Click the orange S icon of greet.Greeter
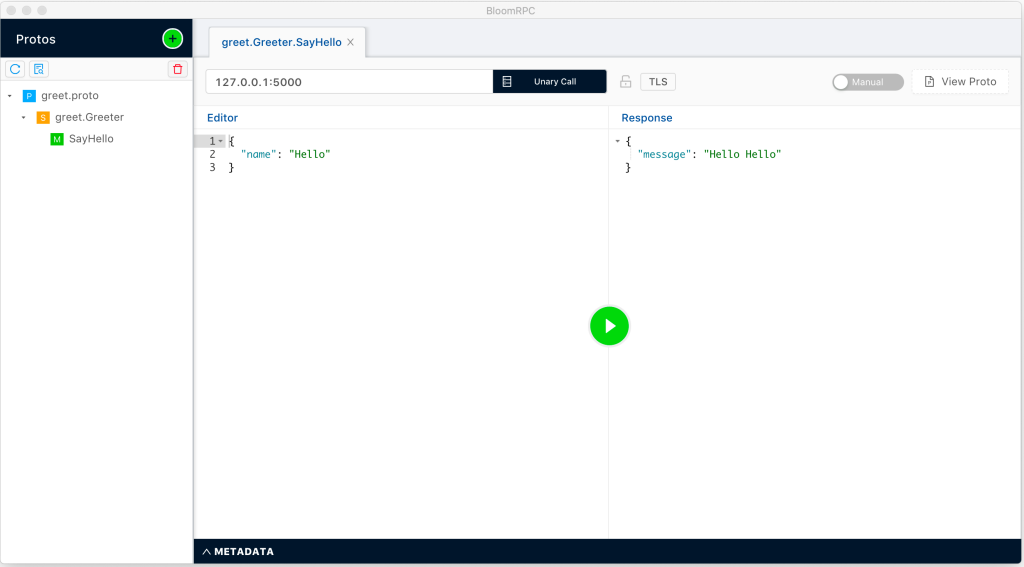 coord(42,118)
